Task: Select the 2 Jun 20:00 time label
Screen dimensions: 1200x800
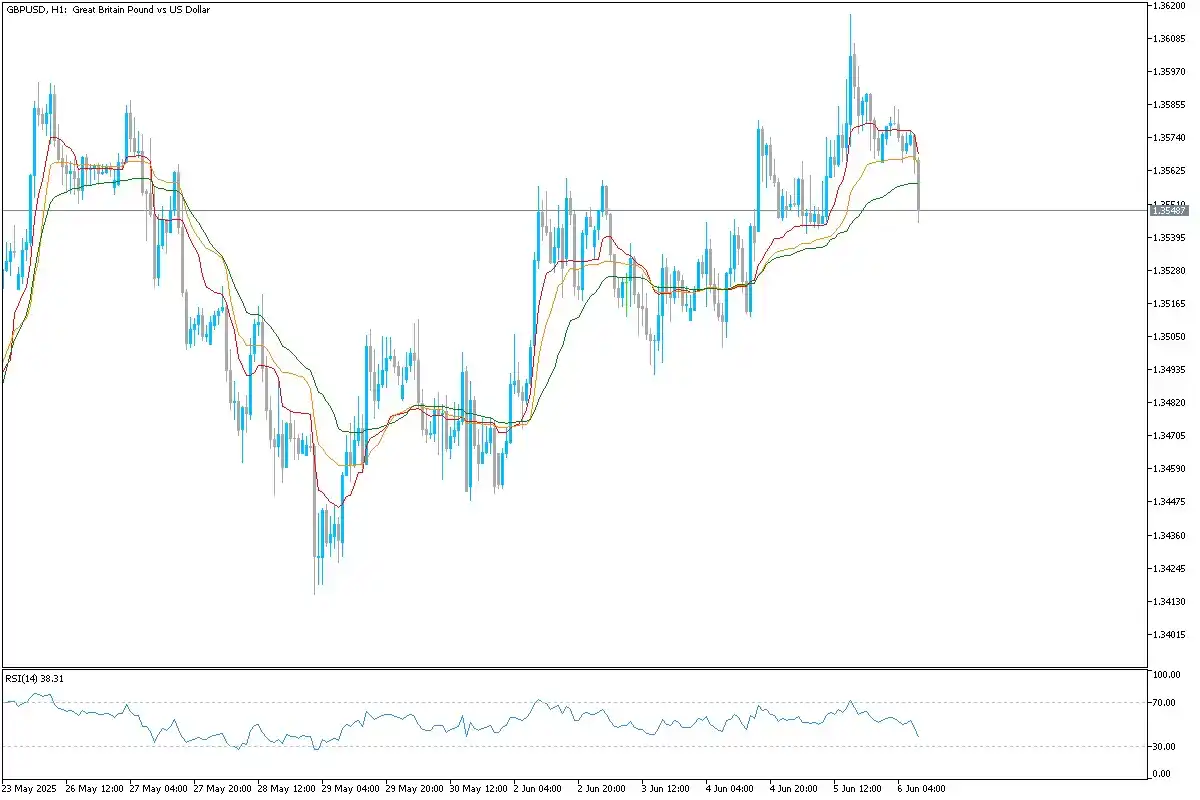Action: coord(603,788)
